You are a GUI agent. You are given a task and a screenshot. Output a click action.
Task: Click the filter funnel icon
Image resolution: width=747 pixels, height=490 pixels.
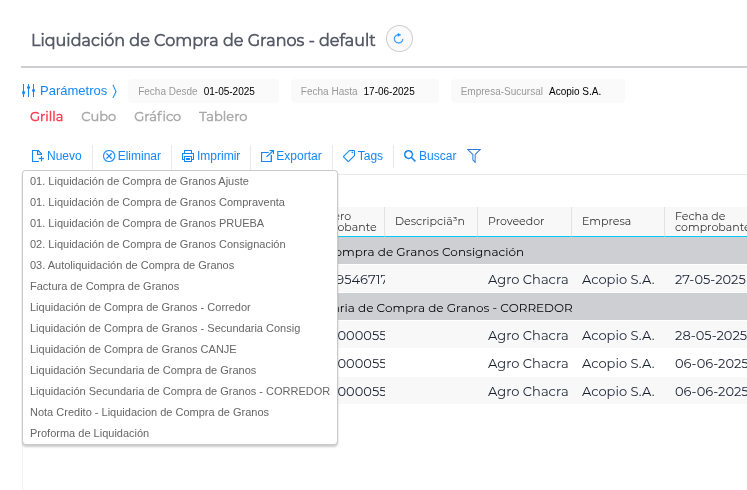click(x=474, y=156)
